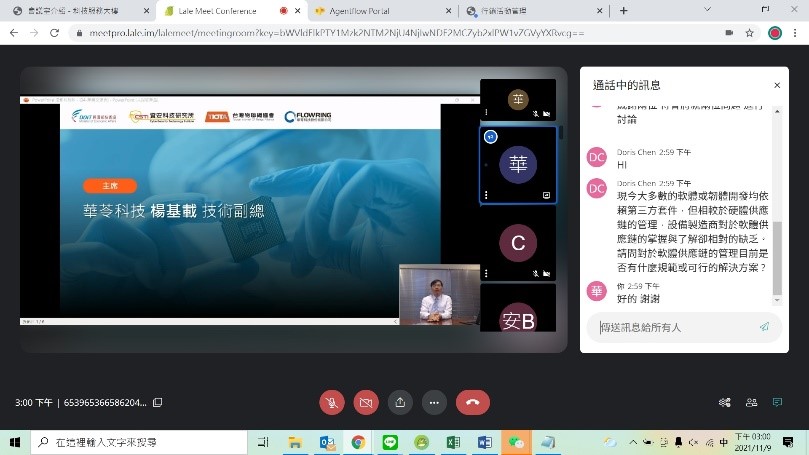Click the blue pin badge on 華 tile

pos(491,137)
